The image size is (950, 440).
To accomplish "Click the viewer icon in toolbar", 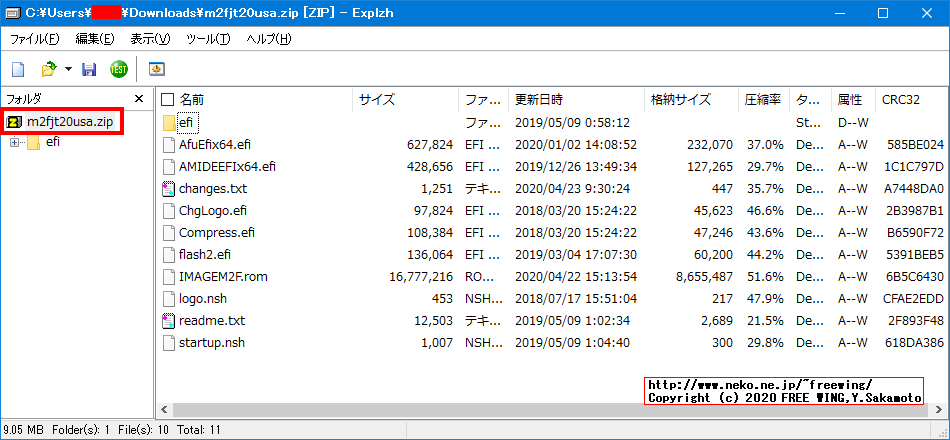I will (158, 70).
